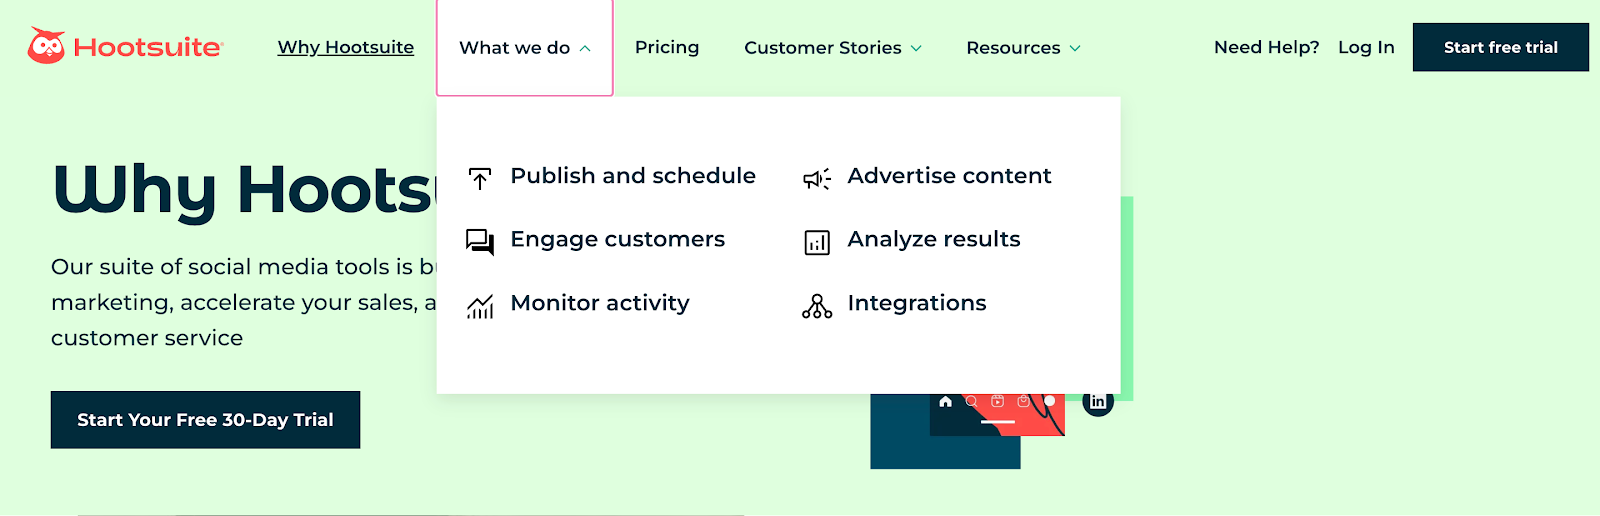
Task: Expand the Resources chevron
Action: point(1075,48)
